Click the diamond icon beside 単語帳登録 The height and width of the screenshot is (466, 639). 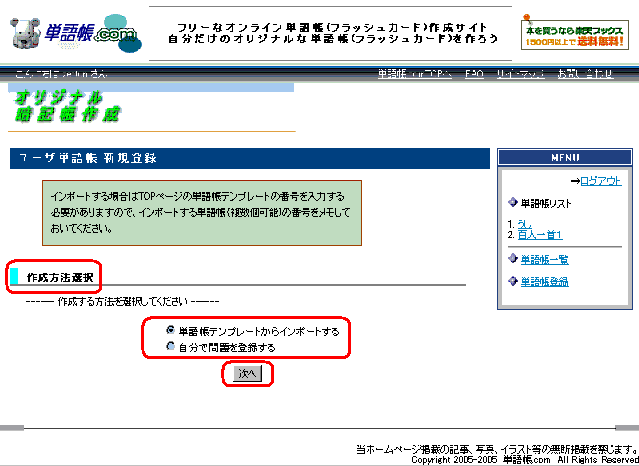point(513,282)
